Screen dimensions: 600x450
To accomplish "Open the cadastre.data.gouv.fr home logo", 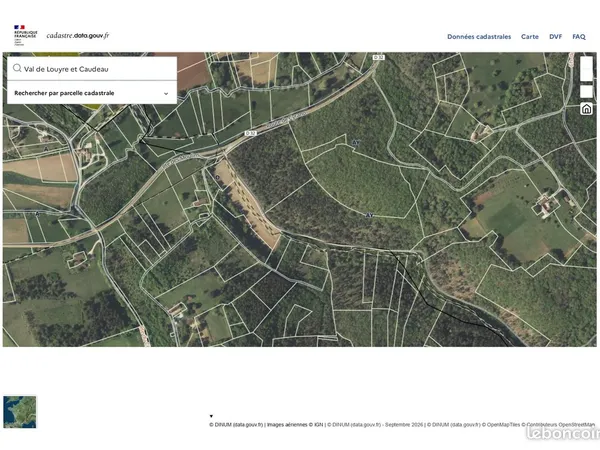I will pyautogui.click(x=78, y=35).
